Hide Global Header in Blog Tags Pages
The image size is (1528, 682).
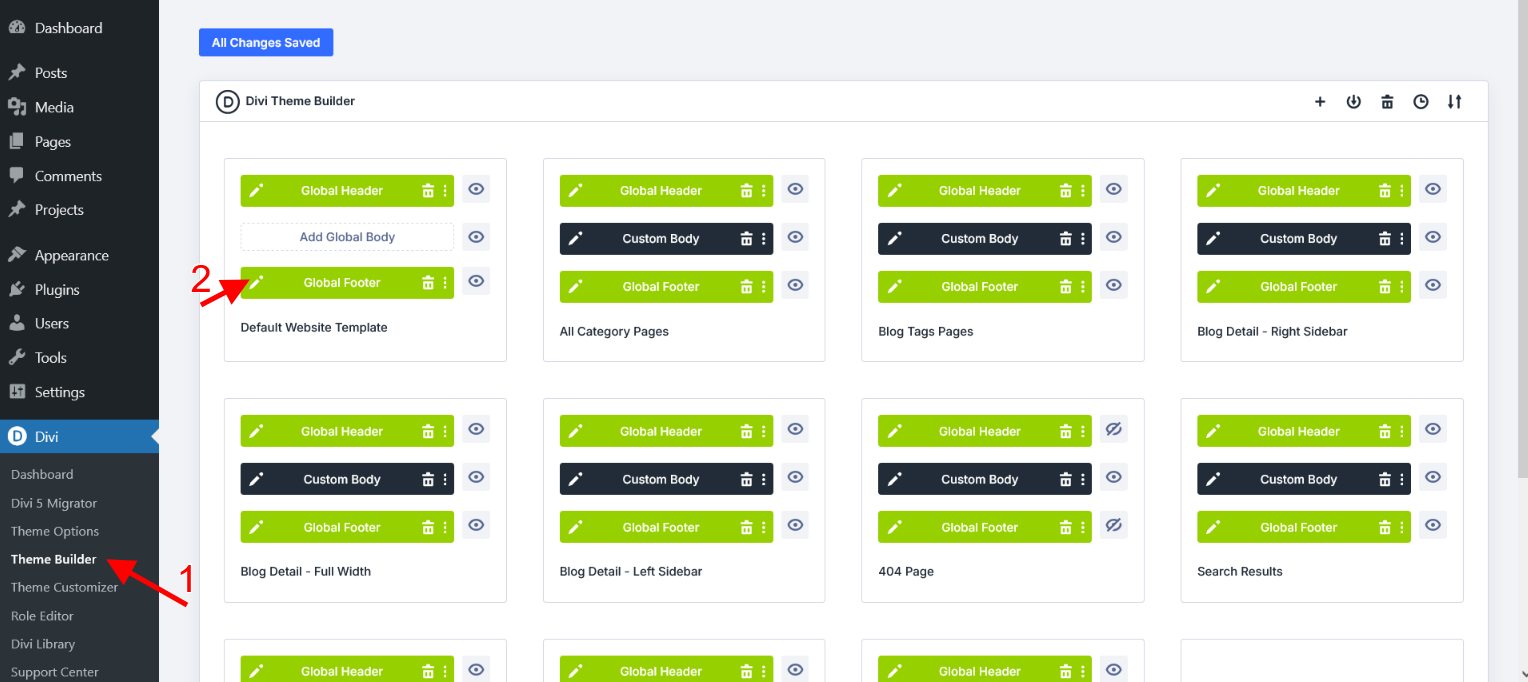coord(1114,189)
